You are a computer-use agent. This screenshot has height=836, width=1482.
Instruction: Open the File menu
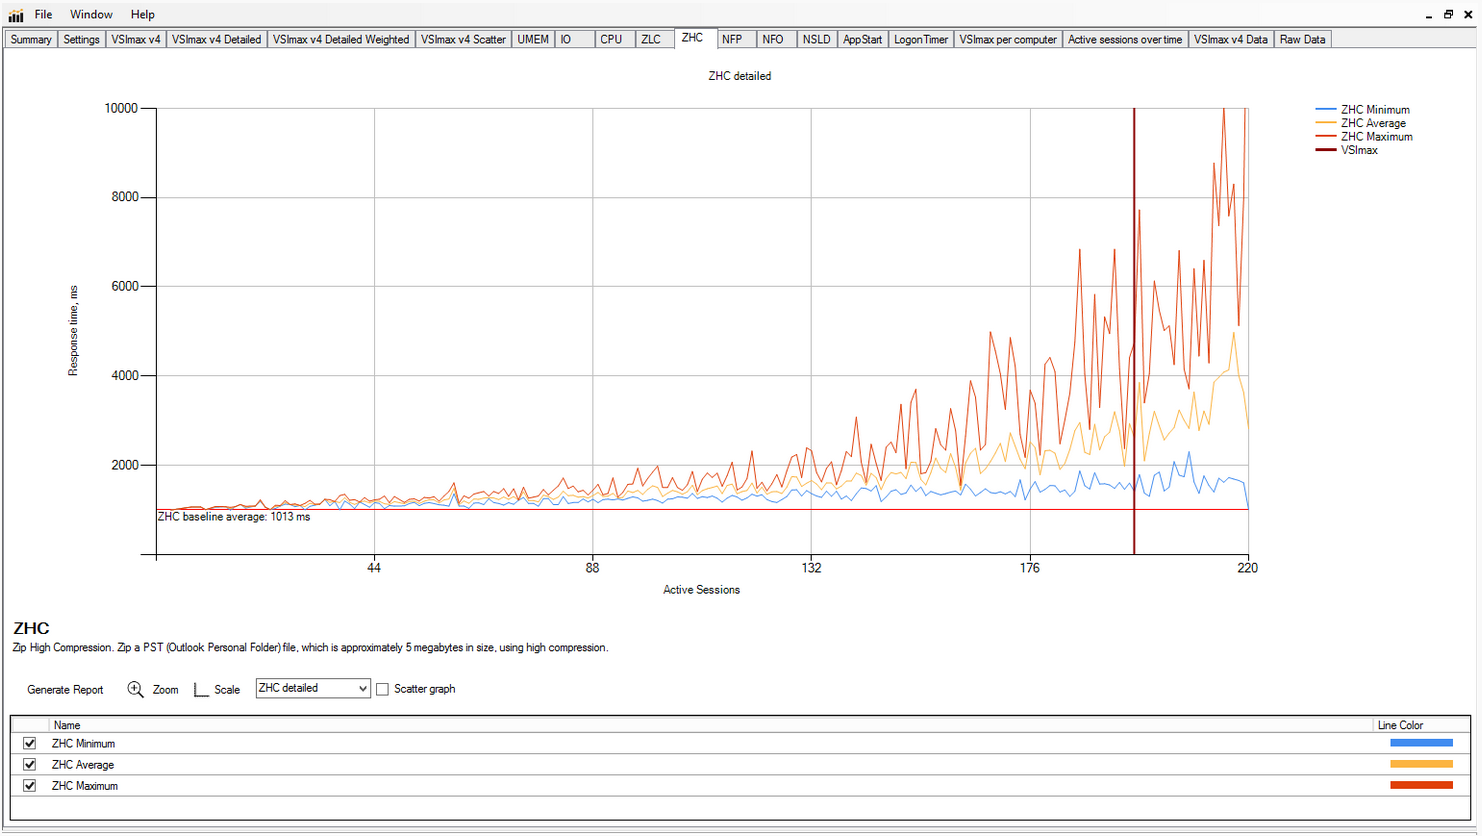(43, 15)
